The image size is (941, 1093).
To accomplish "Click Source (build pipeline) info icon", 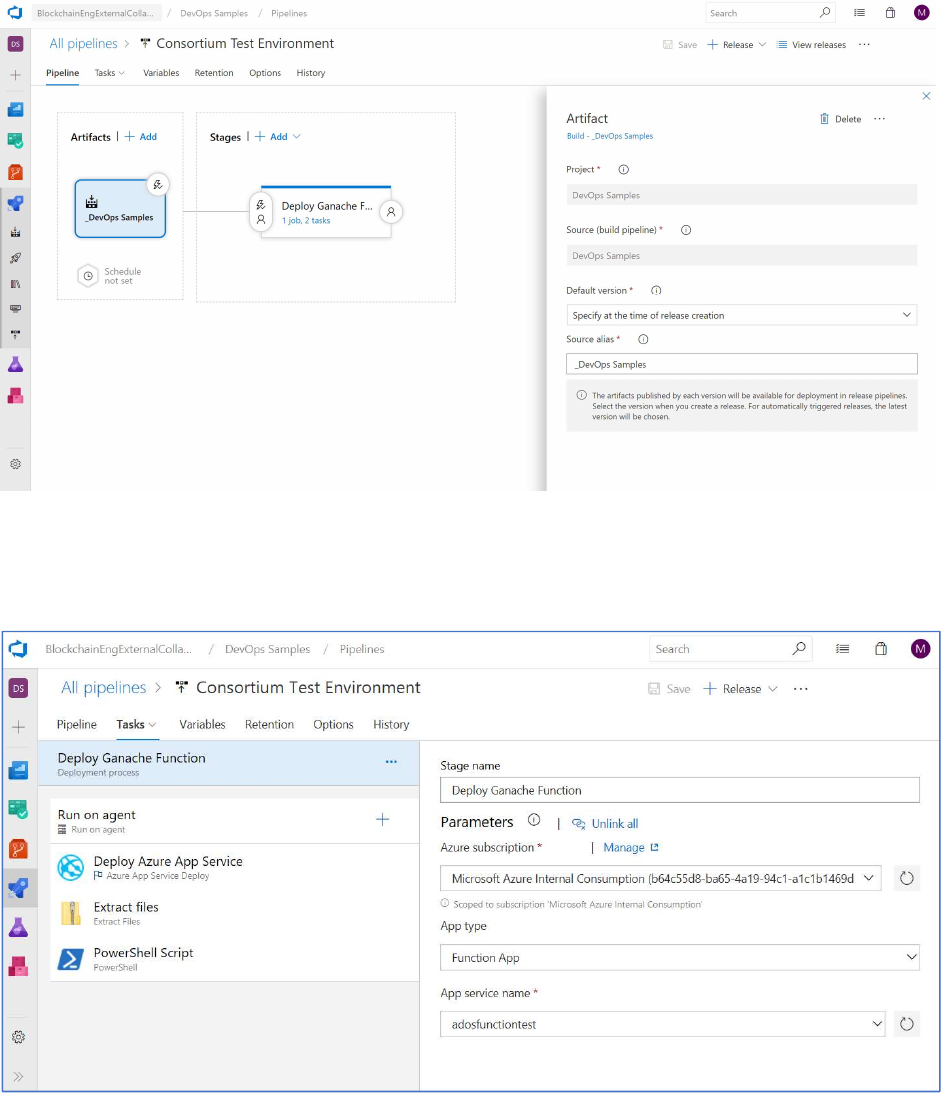I will click(x=686, y=230).
